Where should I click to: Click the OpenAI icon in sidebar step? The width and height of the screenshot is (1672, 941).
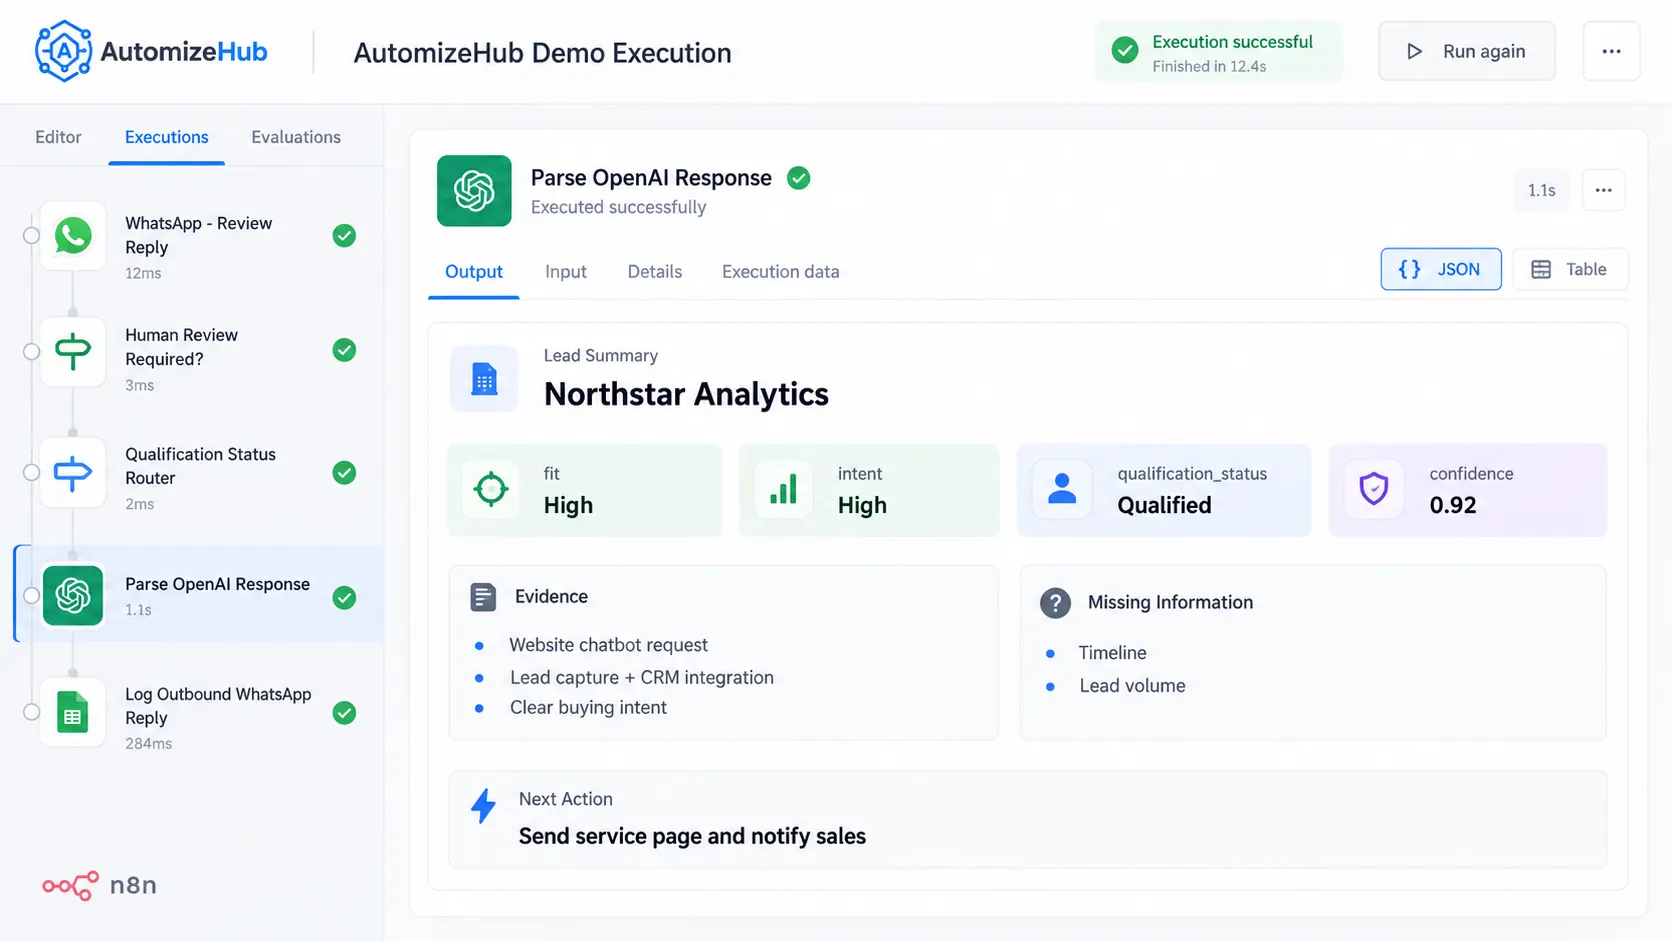pyautogui.click(x=73, y=596)
